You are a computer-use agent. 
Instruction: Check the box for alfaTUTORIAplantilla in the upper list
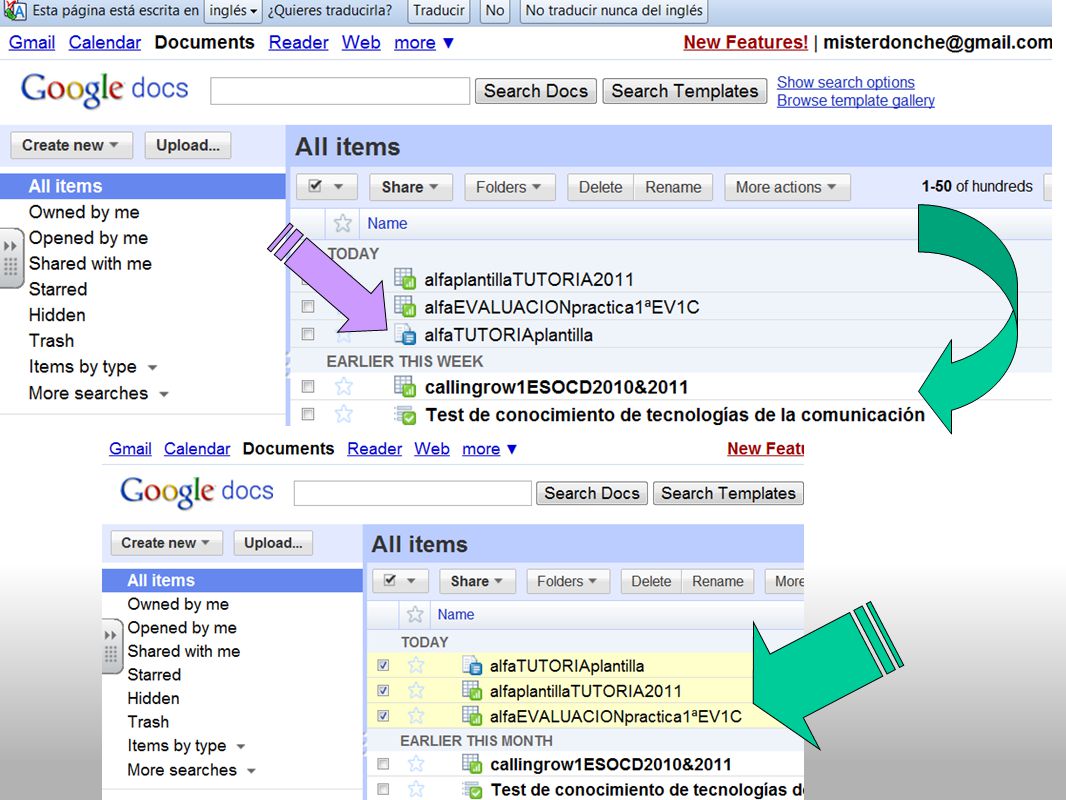tap(308, 334)
